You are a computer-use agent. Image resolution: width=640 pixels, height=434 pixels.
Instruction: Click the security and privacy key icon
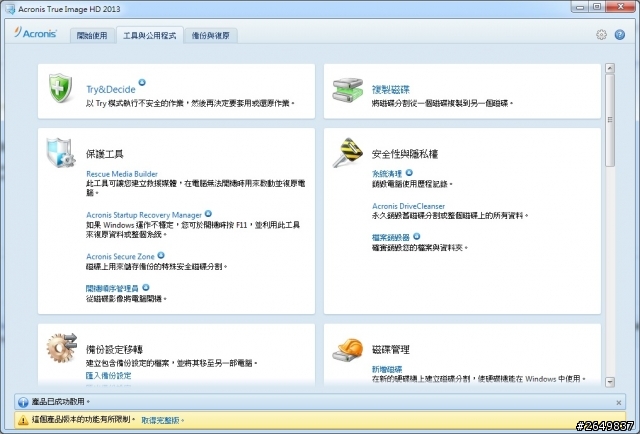click(x=347, y=152)
